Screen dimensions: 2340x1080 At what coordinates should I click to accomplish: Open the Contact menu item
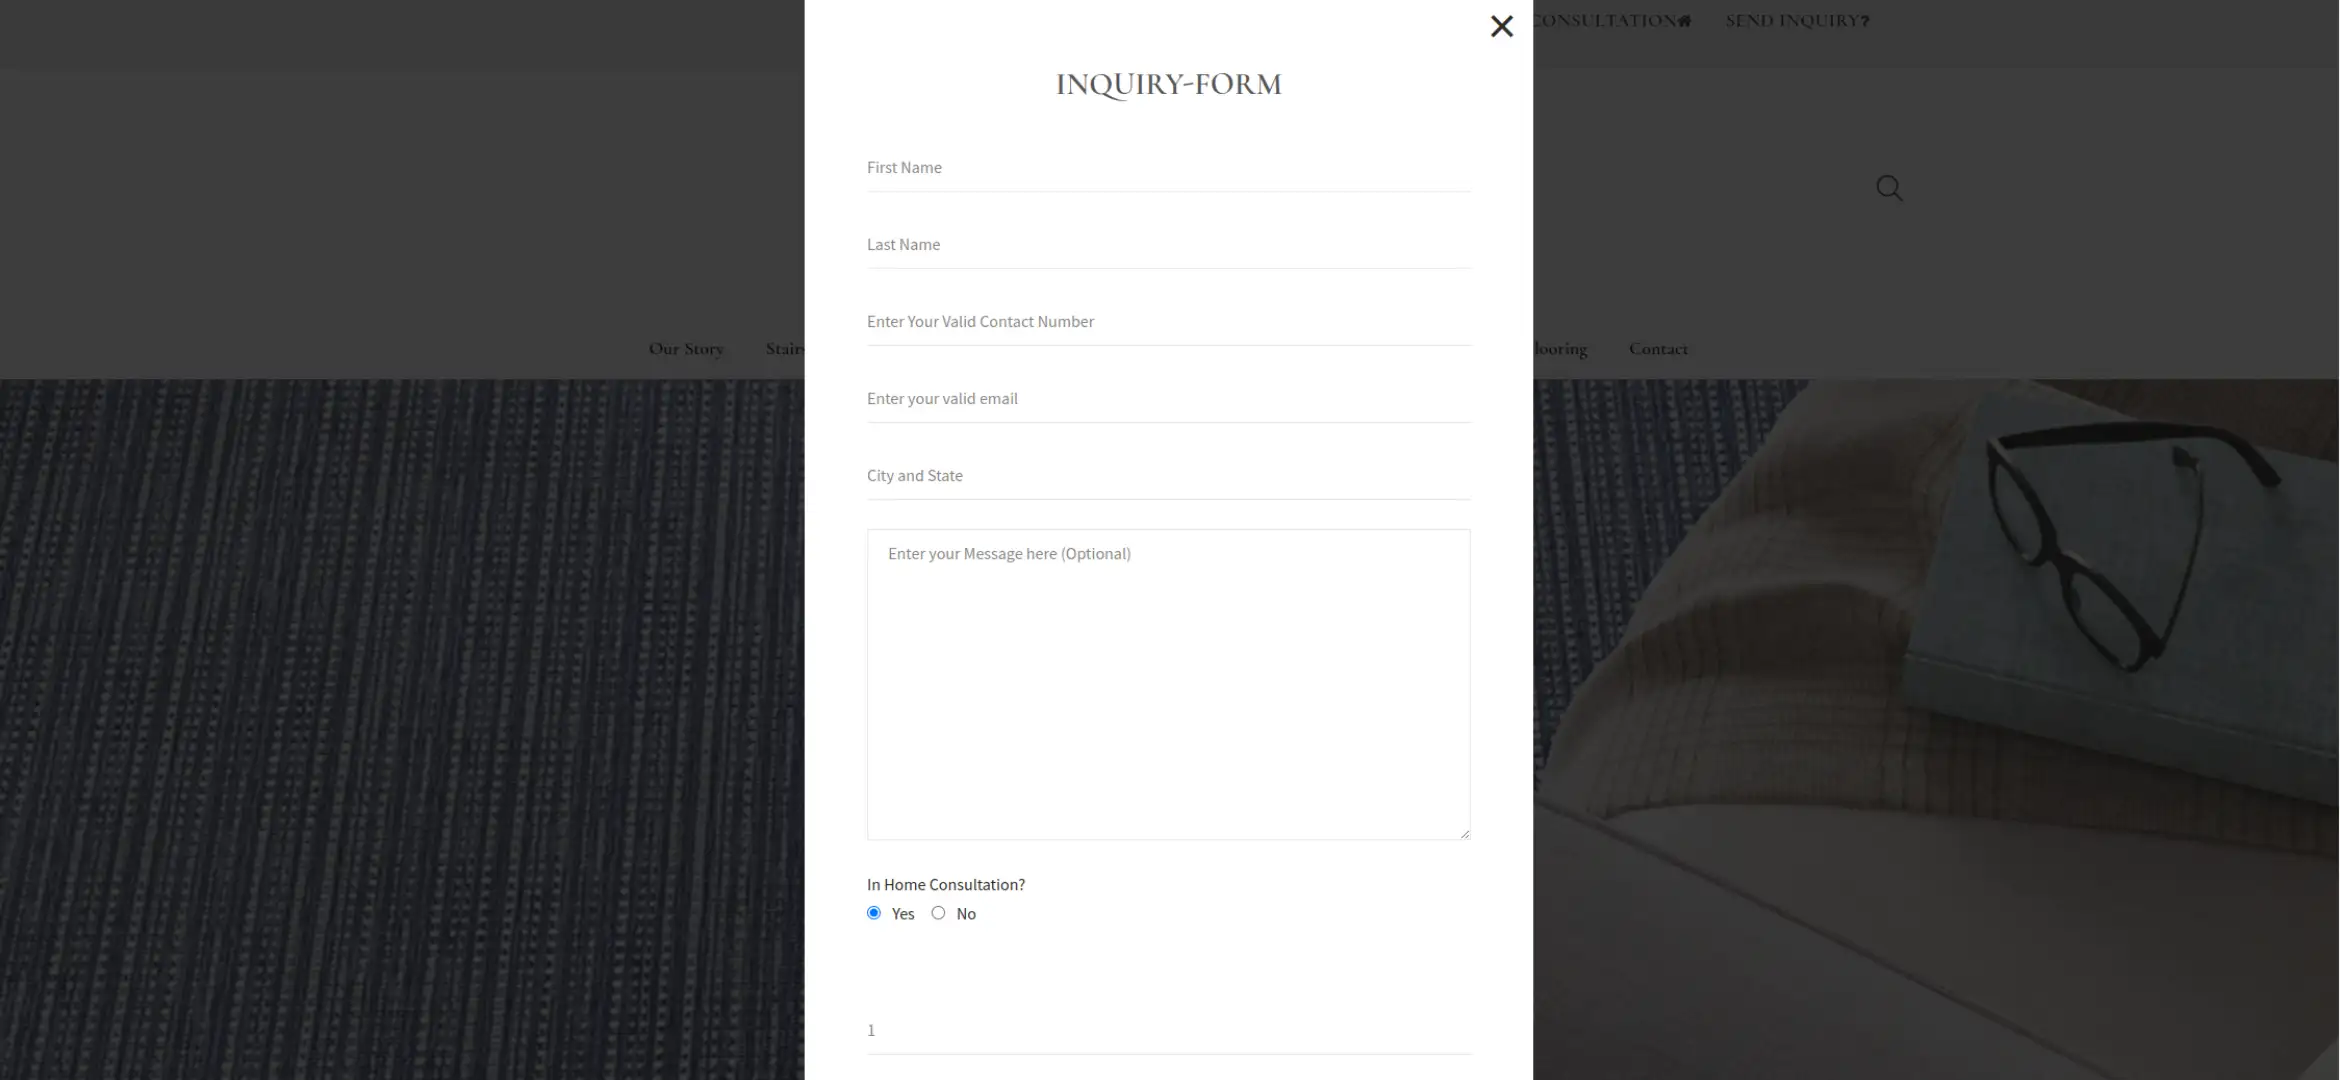pyautogui.click(x=1658, y=349)
